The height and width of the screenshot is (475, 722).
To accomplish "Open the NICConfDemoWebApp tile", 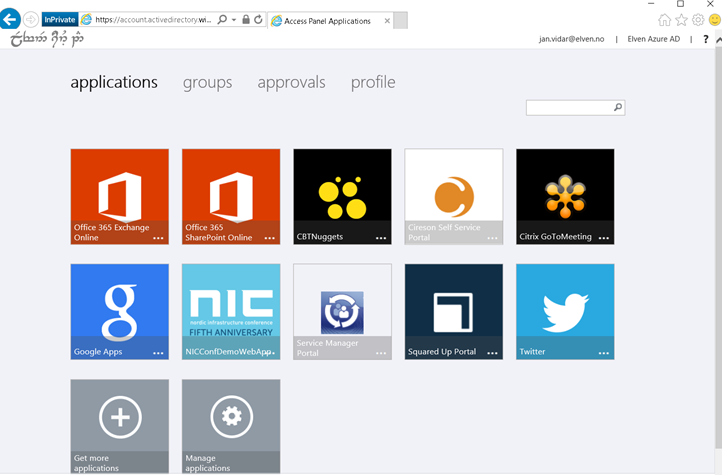I will tap(231, 312).
